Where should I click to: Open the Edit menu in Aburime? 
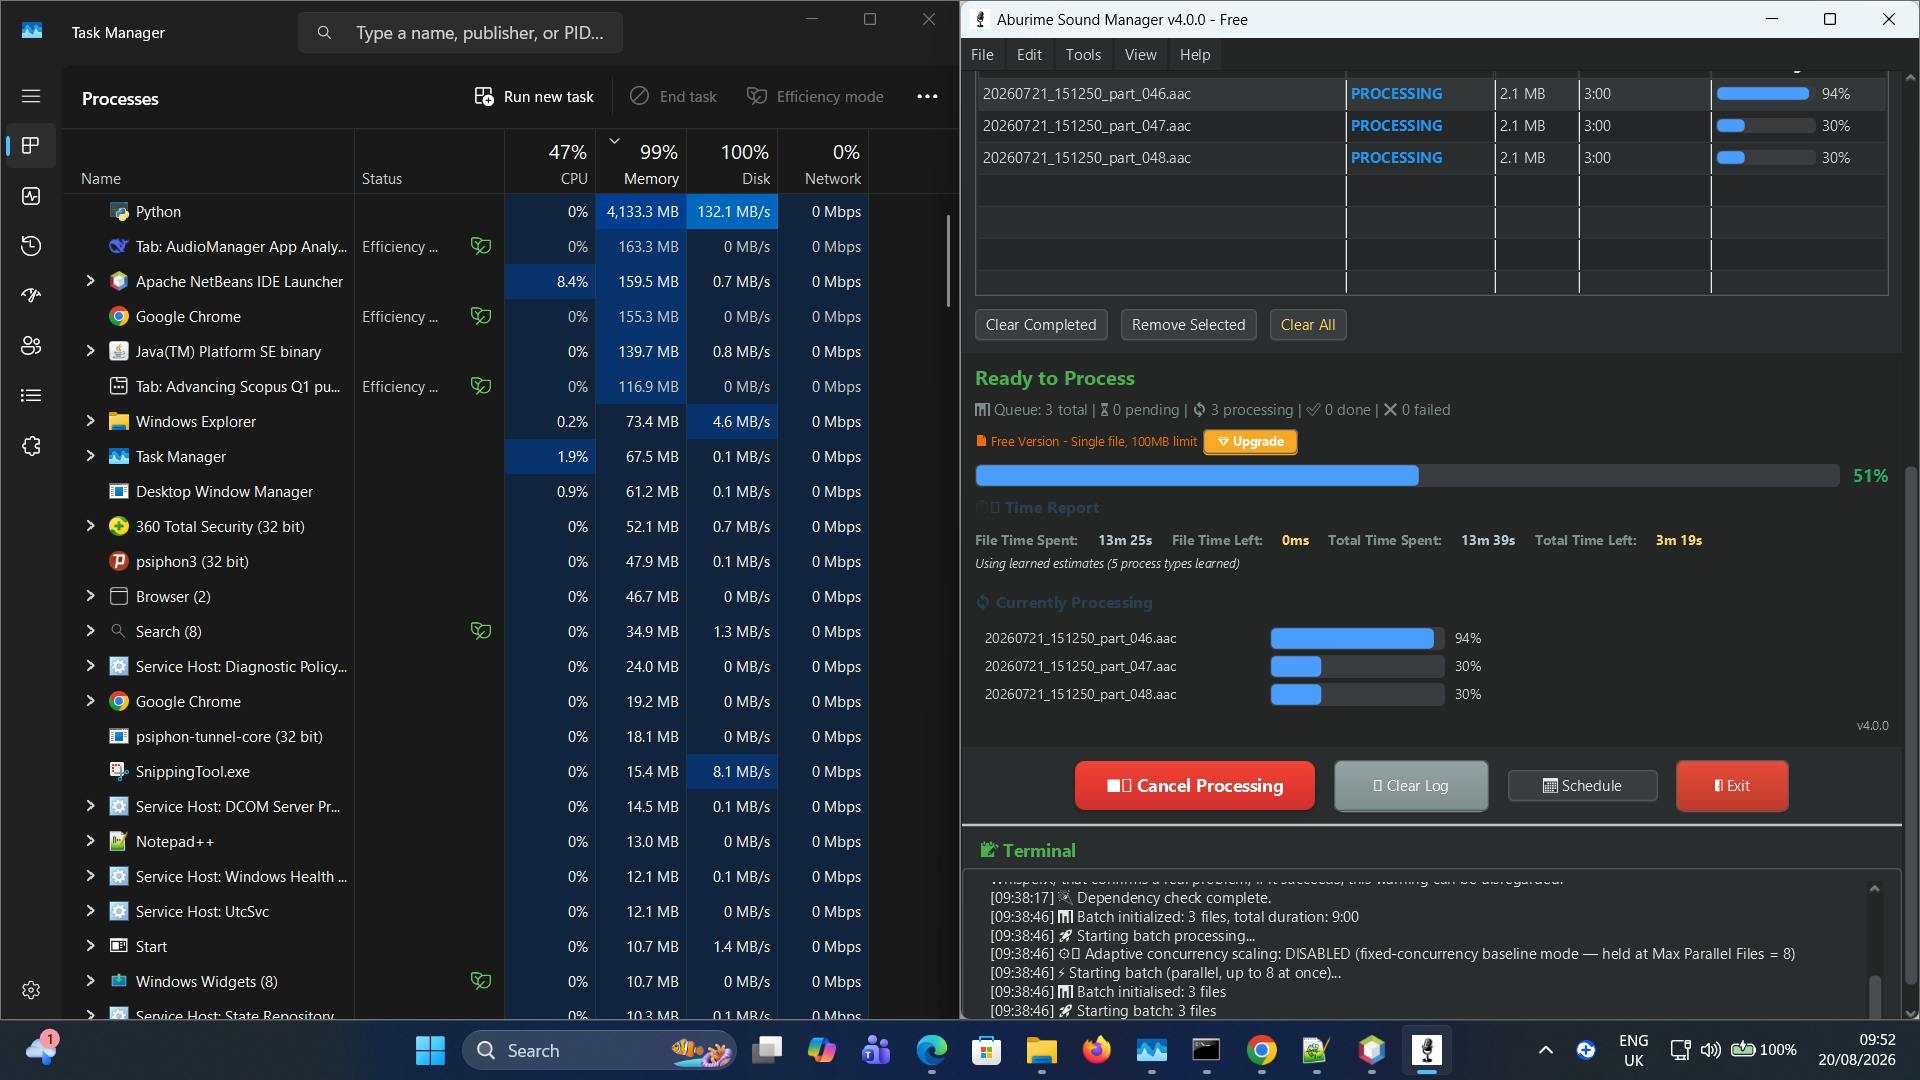[x=1029, y=55]
